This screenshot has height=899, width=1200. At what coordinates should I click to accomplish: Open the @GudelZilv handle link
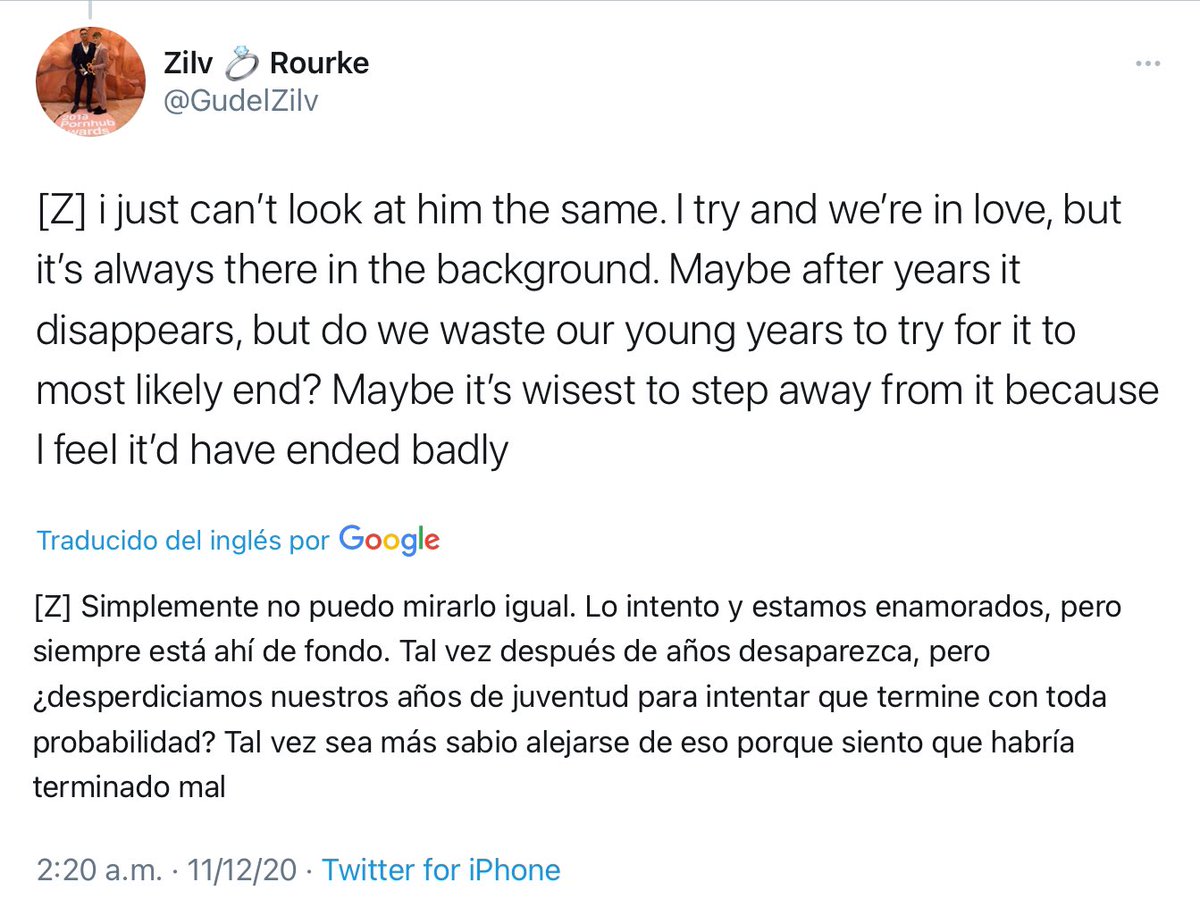(239, 101)
